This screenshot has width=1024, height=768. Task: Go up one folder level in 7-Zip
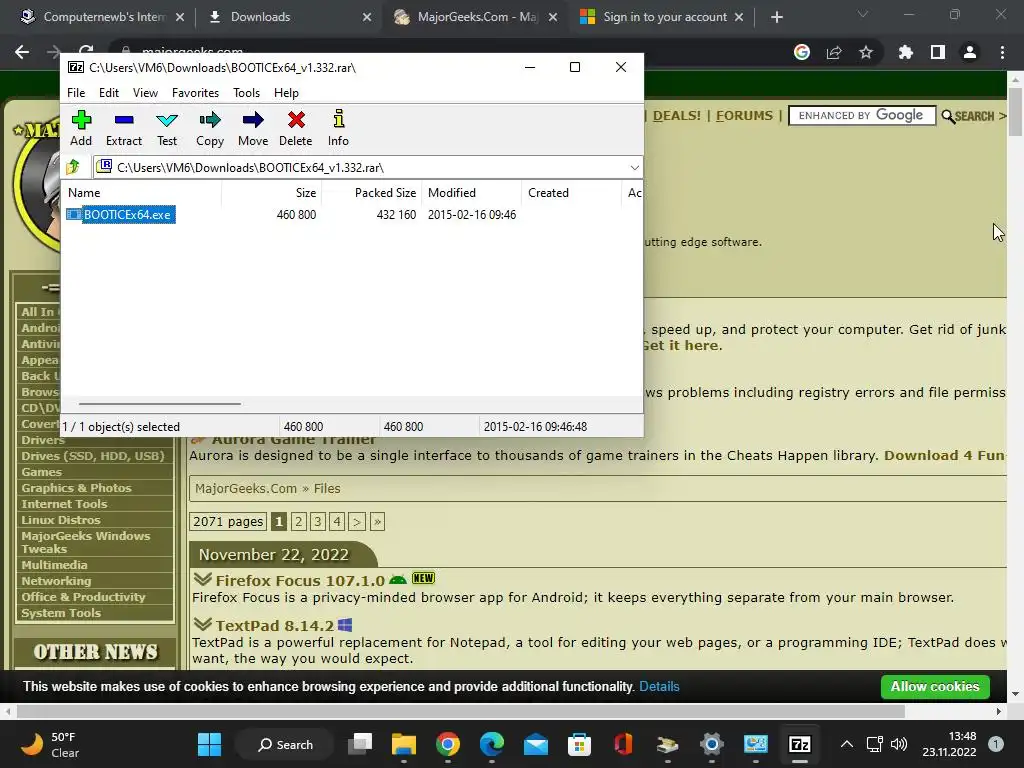tap(72, 167)
